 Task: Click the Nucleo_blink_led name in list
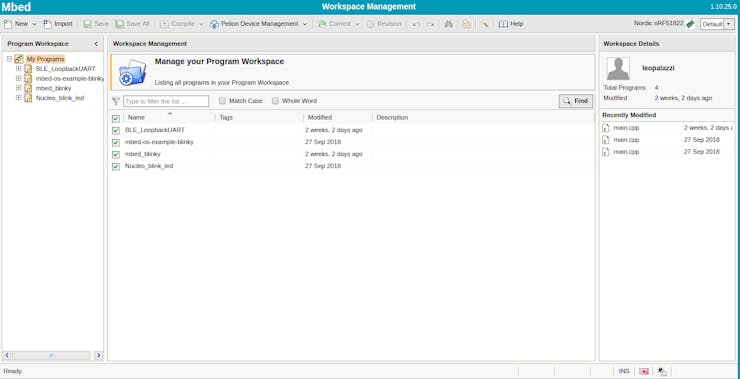[x=149, y=166]
